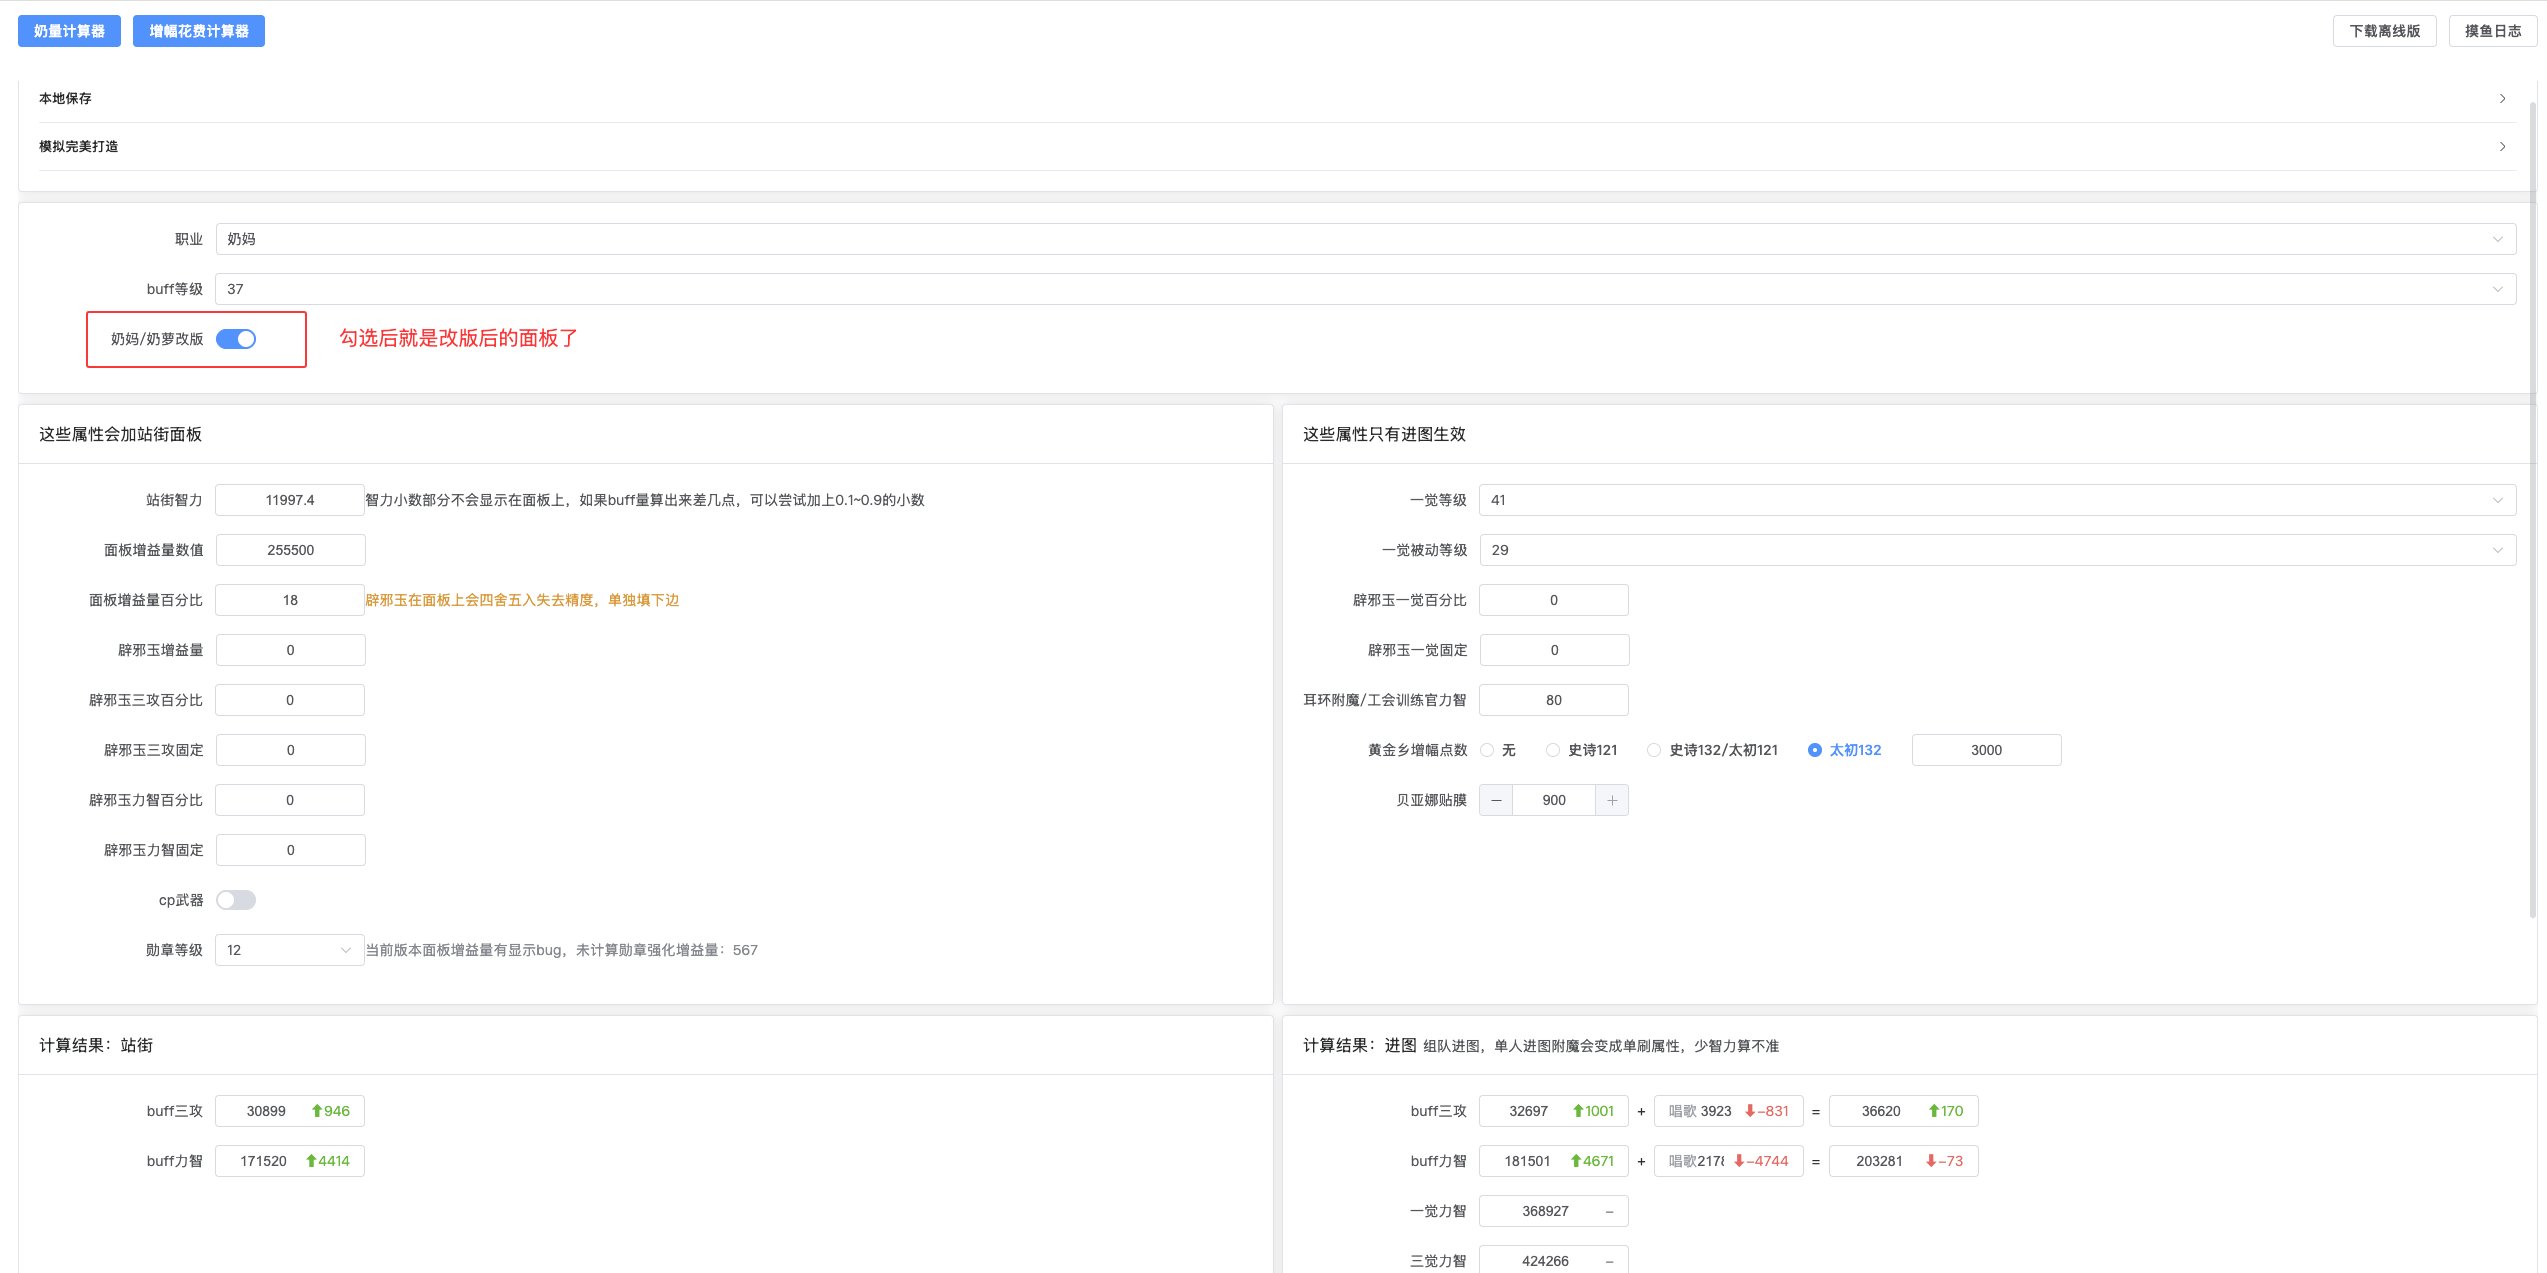Click the plus icon beside 贝亚娜贴膜

tap(1612, 799)
